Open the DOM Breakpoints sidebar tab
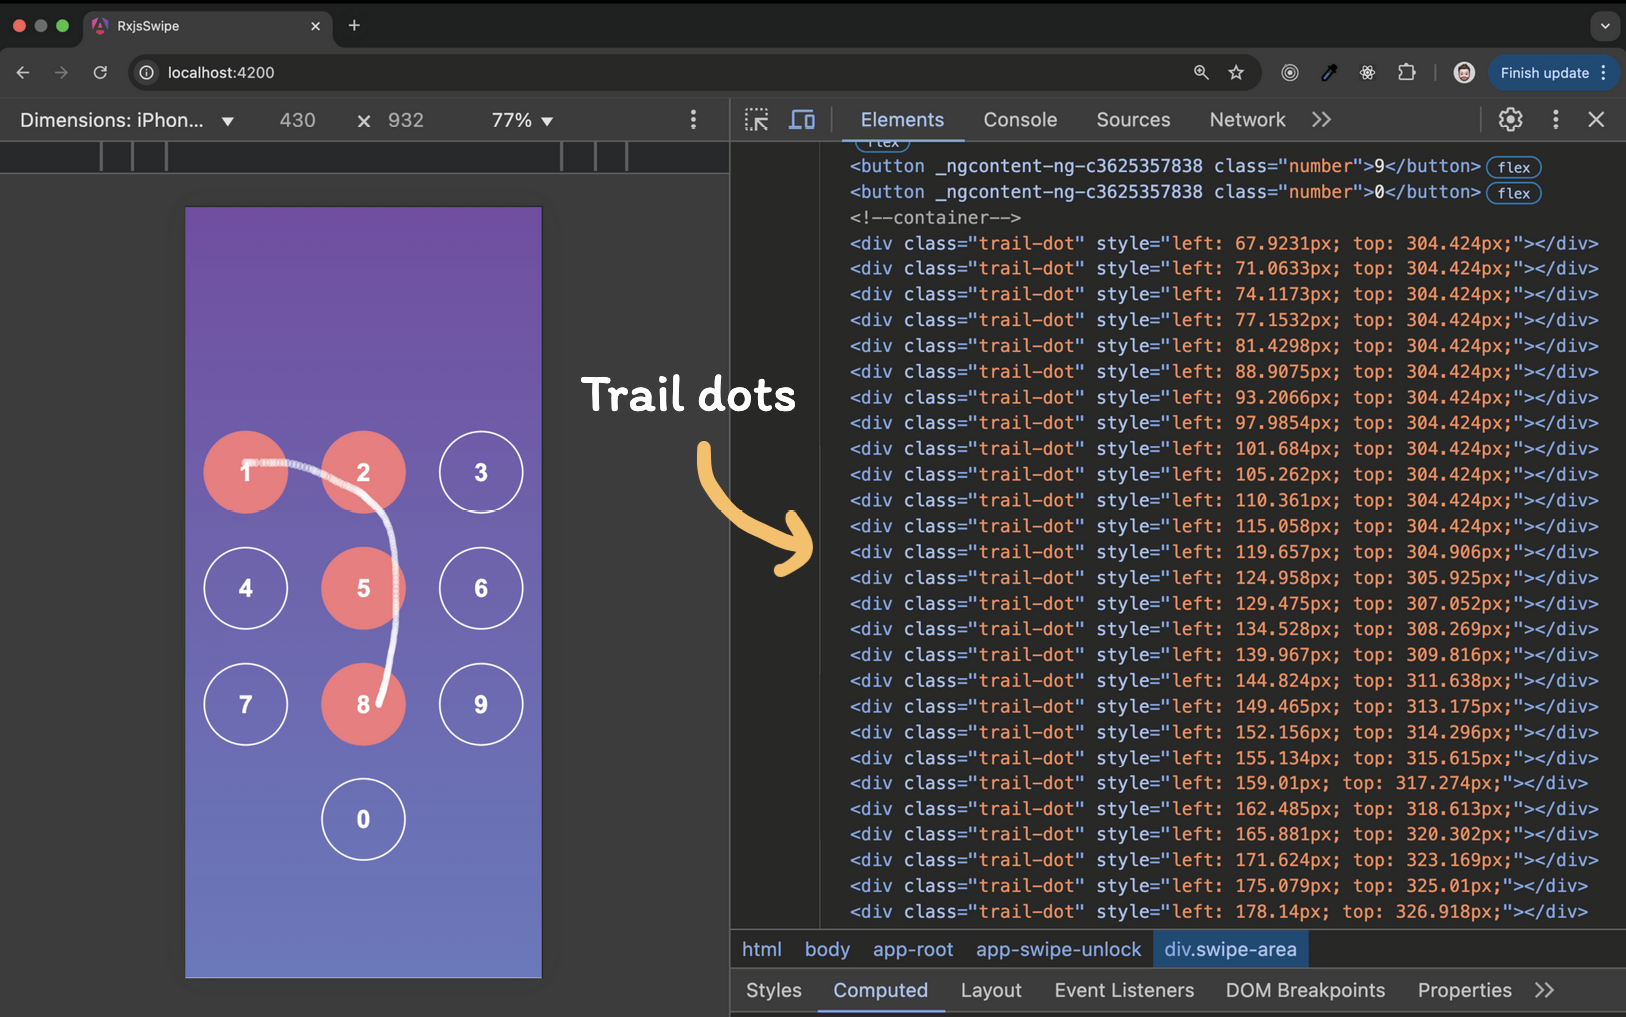Viewport: 1626px width, 1017px height. 1305,990
